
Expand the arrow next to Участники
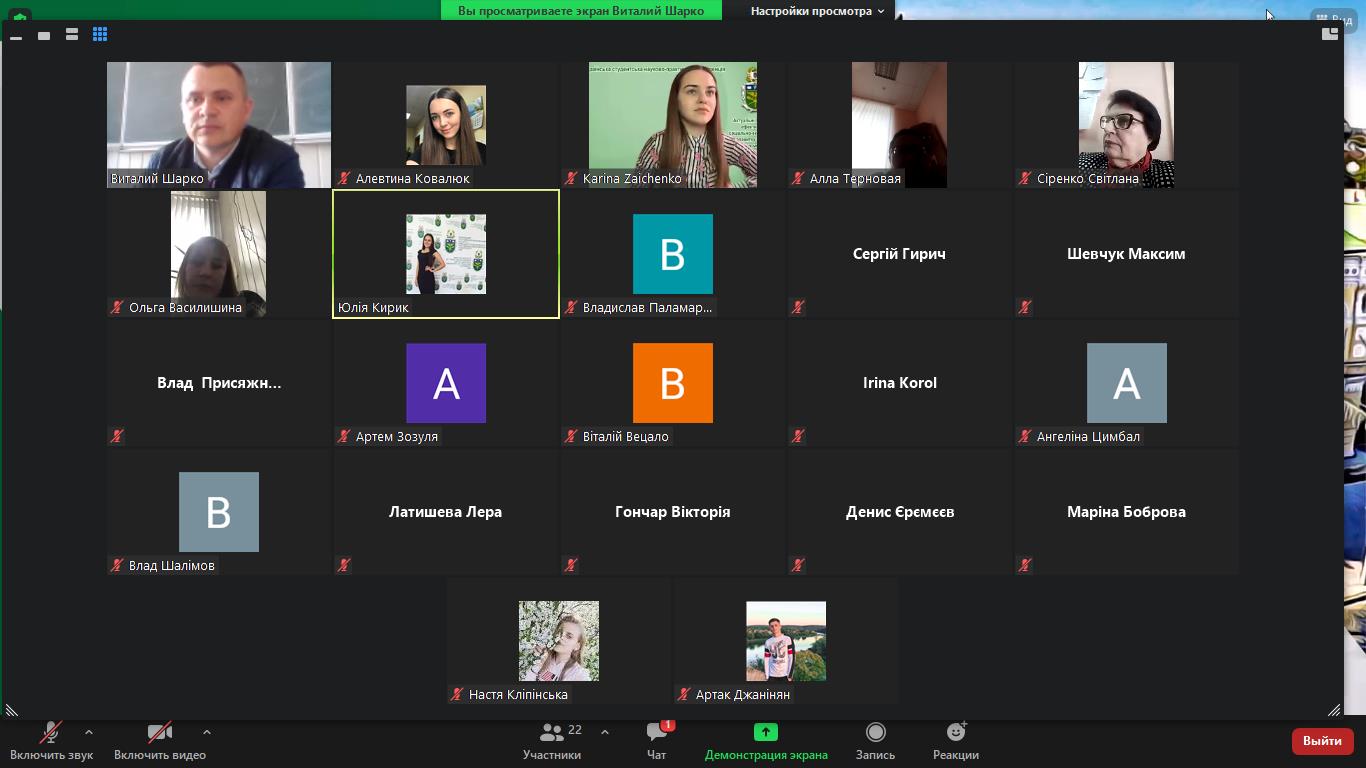(x=605, y=732)
